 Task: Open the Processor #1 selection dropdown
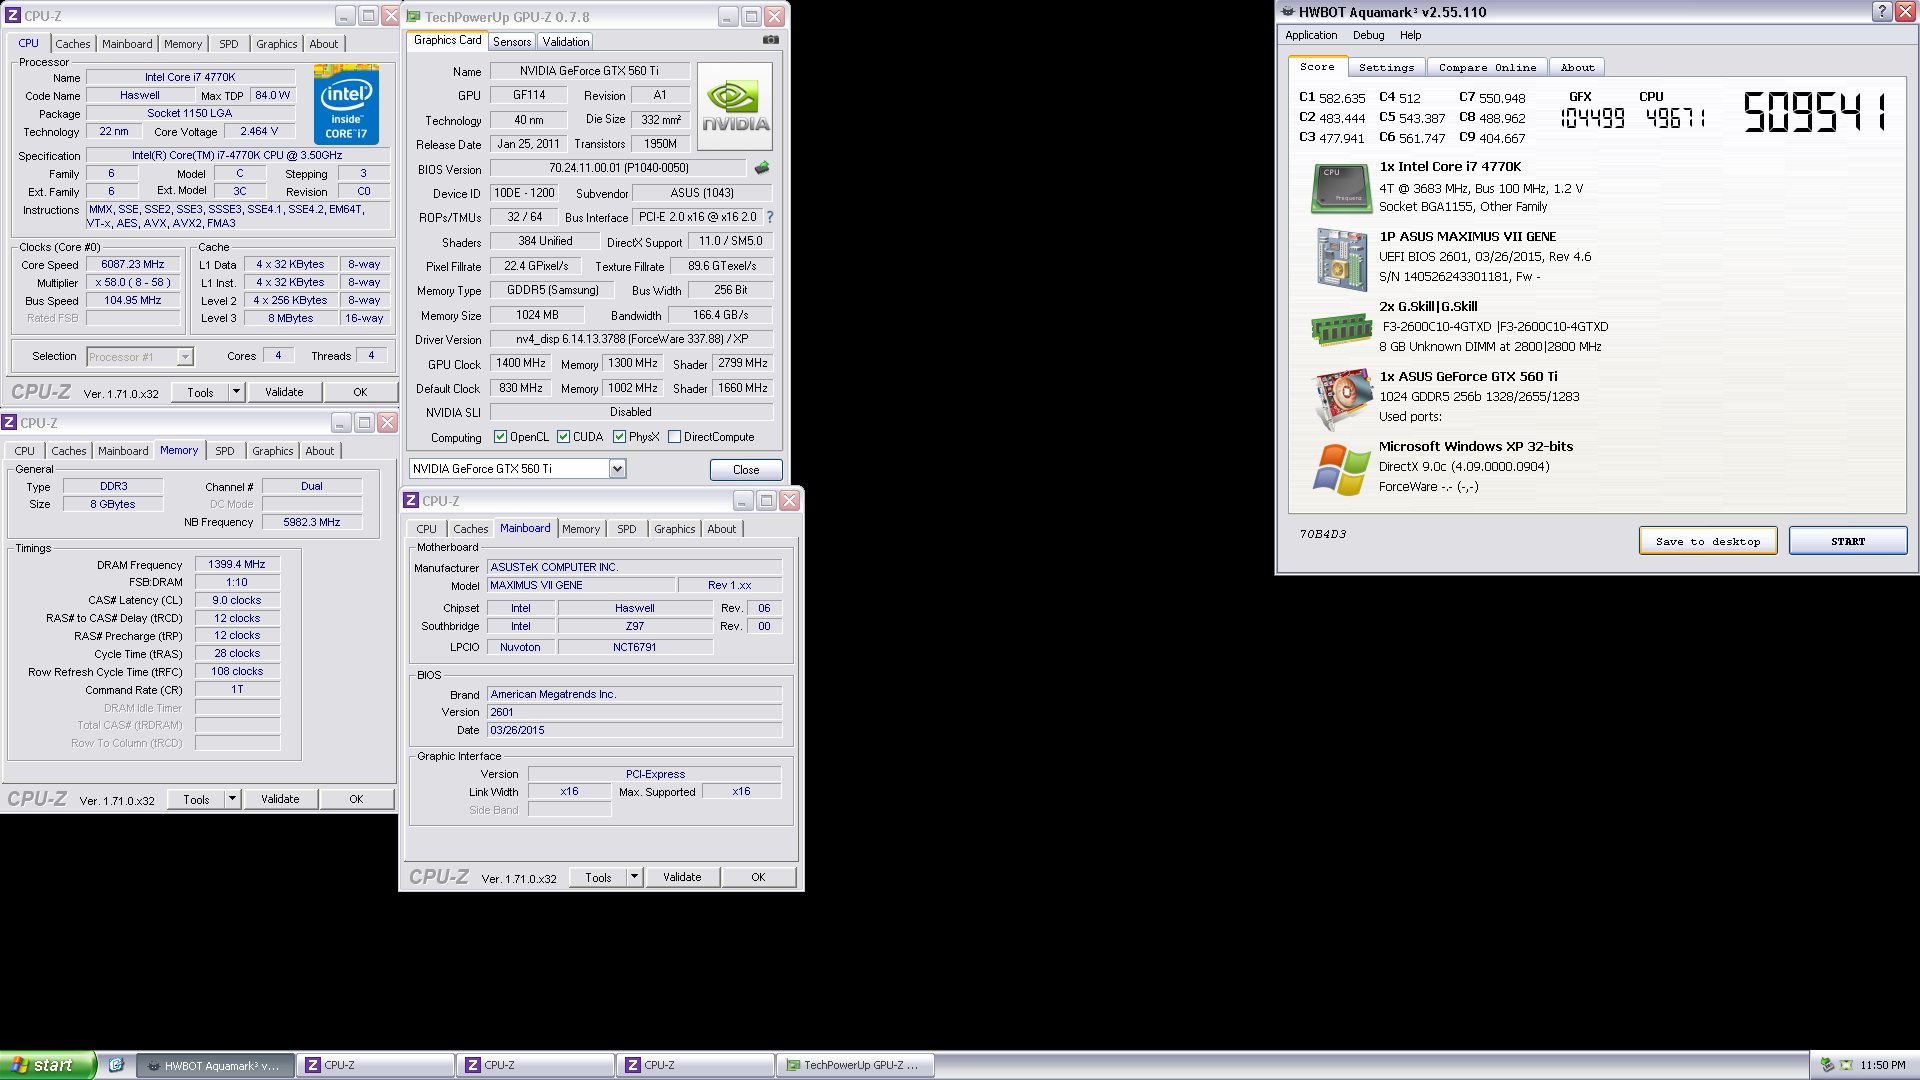pyautogui.click(x=185, y=357)
